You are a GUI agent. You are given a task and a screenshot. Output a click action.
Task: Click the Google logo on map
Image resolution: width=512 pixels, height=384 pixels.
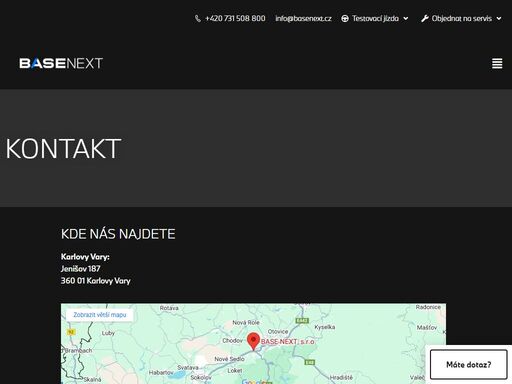coord(256,381)
